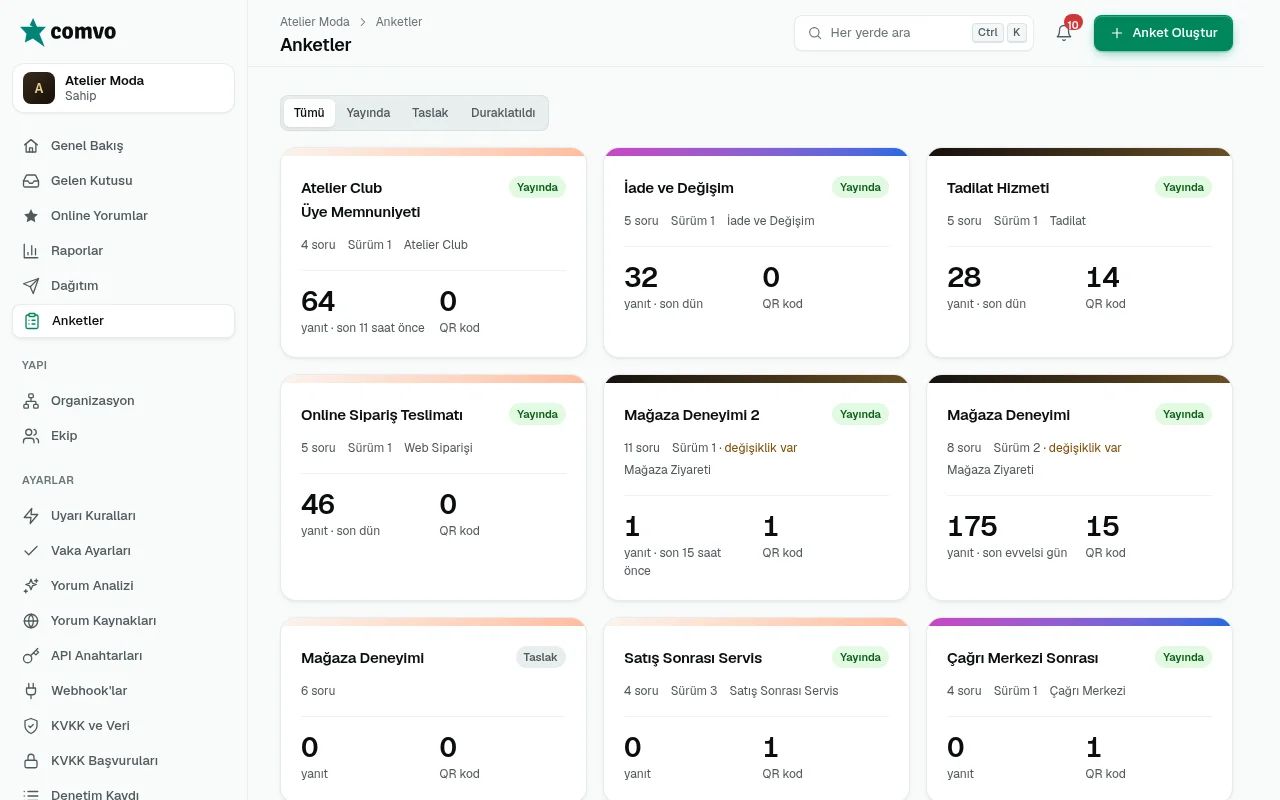Click the Ctrl K shortcut hint
The height and width of the screenshot is (800, 1280).
pyautogui.click(x=1000, y=33)
